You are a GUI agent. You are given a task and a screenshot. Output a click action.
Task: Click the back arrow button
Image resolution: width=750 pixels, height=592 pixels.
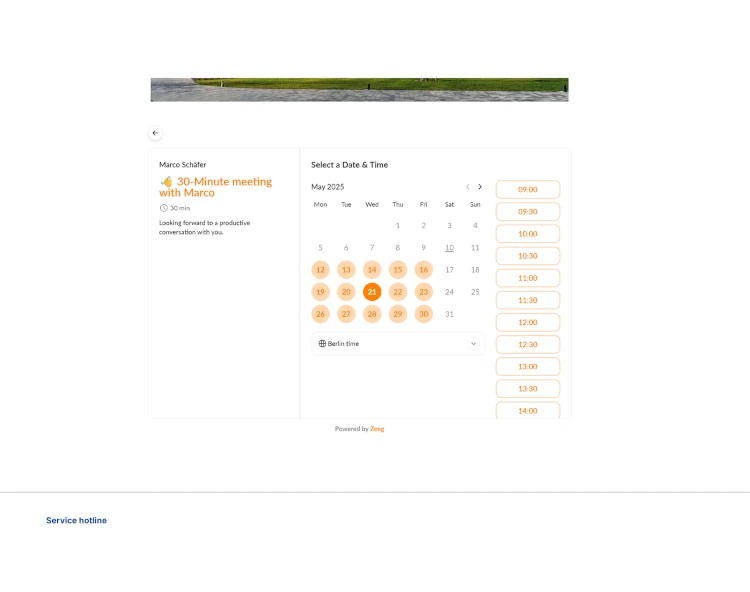(155, 133)
